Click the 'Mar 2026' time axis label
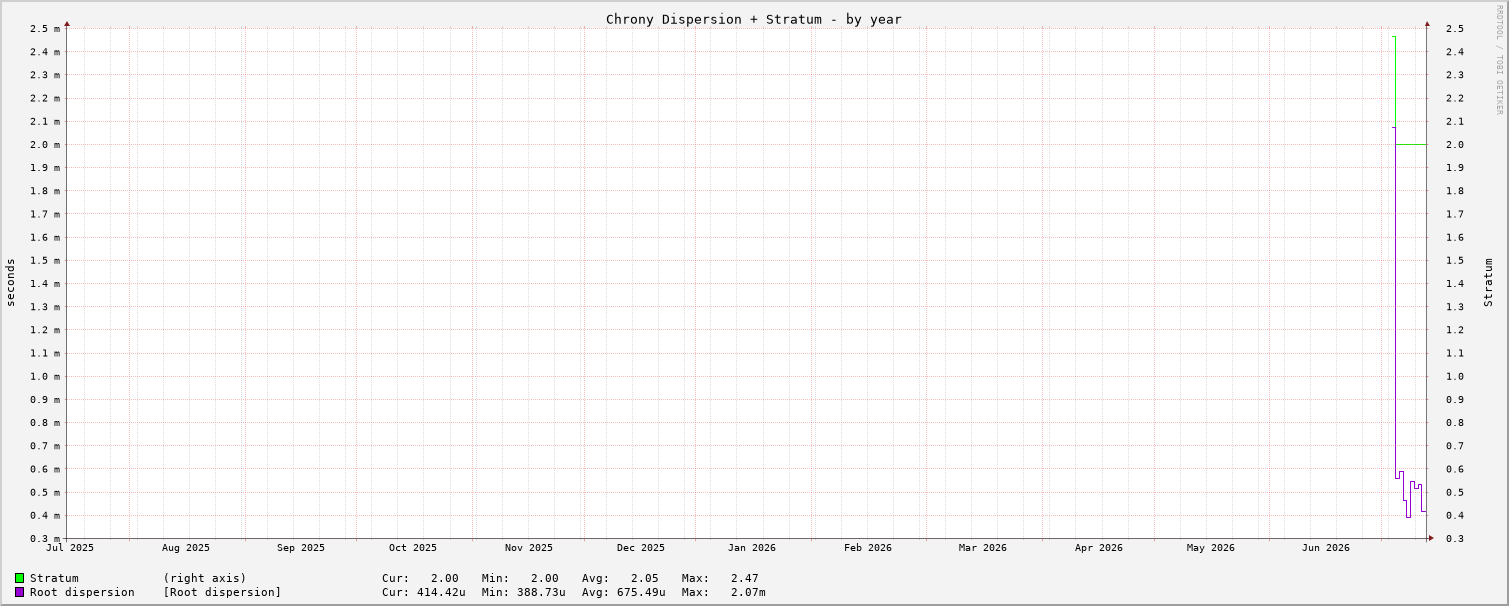 [983, 548]
